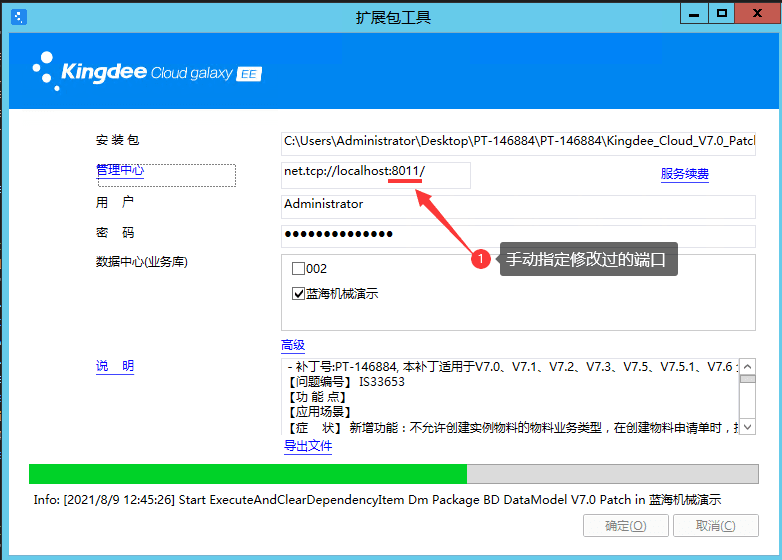Click the net.tcp management center address field

376,174
